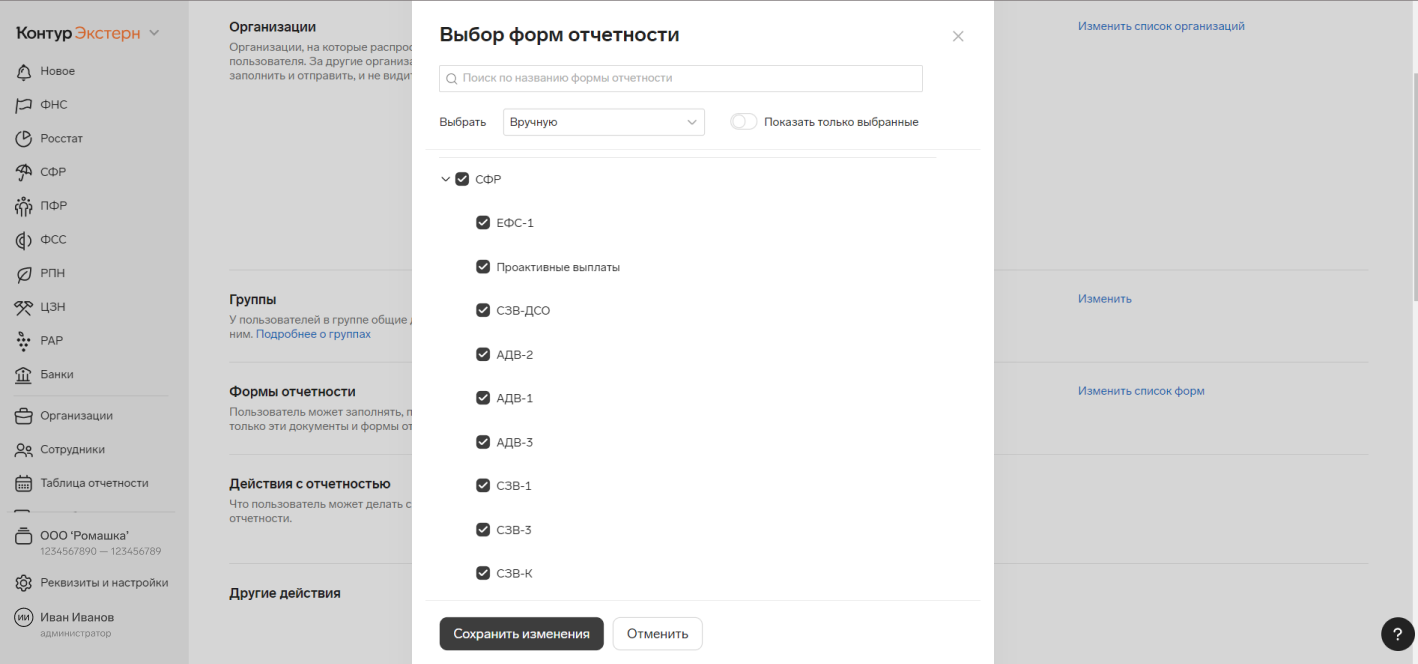Select the СФР umbrella icon in sidebar
This screenshot has width=1418, height=664.
(x=24, y=172)
